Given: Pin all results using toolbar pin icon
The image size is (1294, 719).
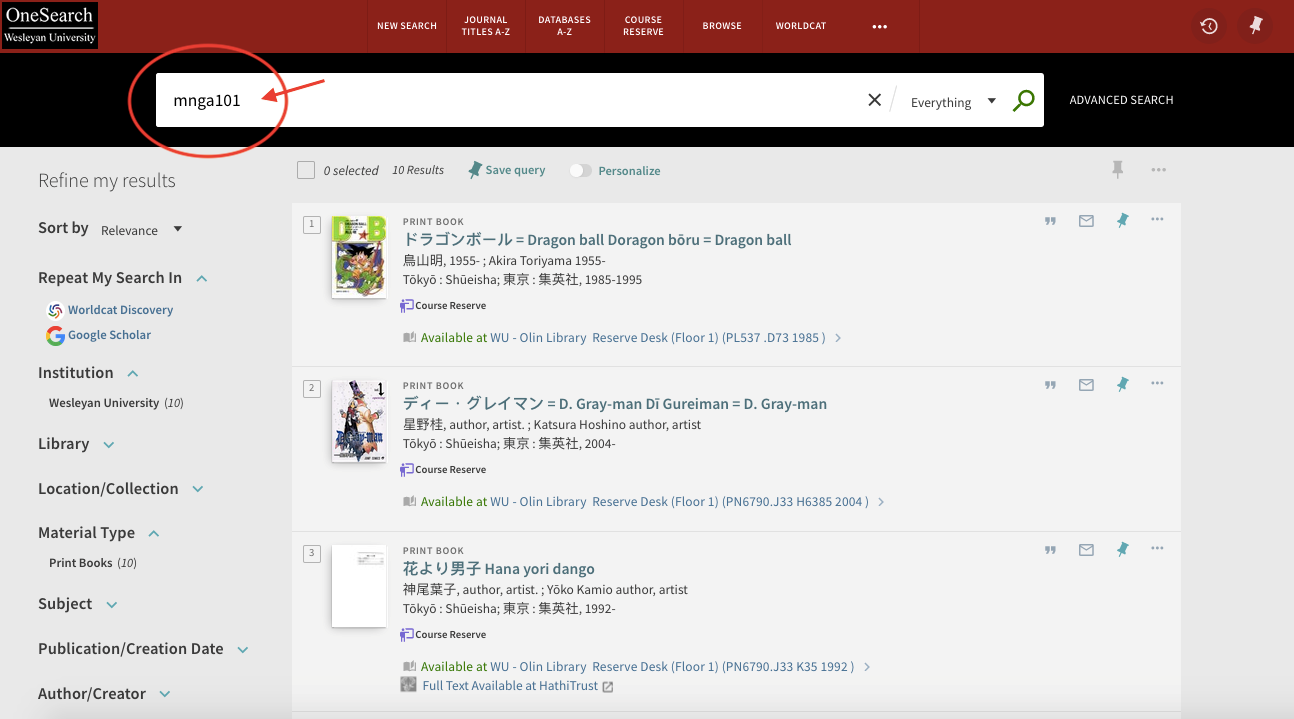Looking at the screenshot, I should pos(1118,170).
